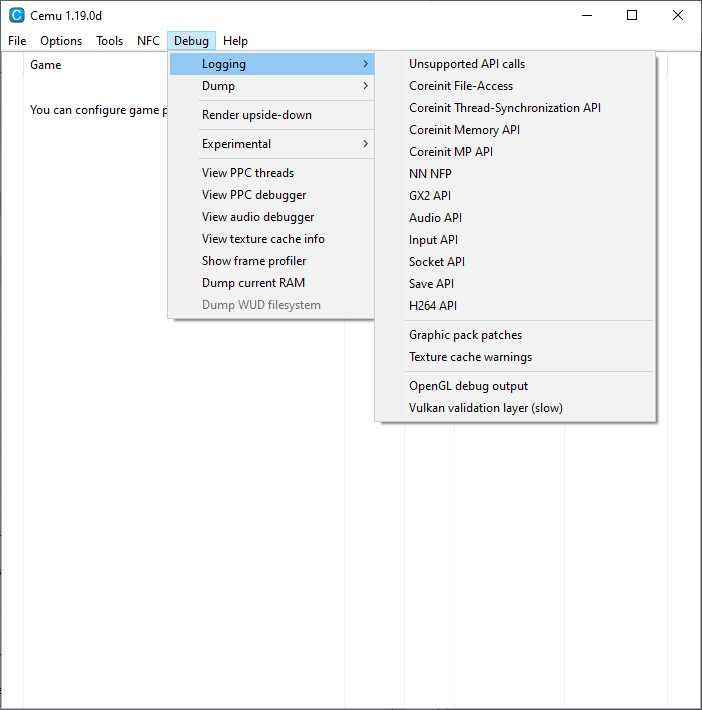Enable Coreinit Memory API logging
Viewport: 702px width, 710px height.
(x=515, y=130)
